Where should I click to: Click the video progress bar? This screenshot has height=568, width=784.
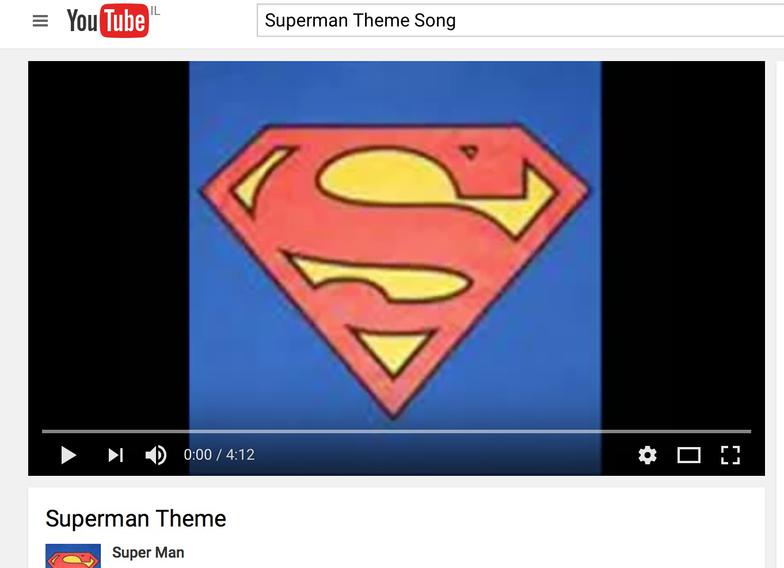(396, 431)
